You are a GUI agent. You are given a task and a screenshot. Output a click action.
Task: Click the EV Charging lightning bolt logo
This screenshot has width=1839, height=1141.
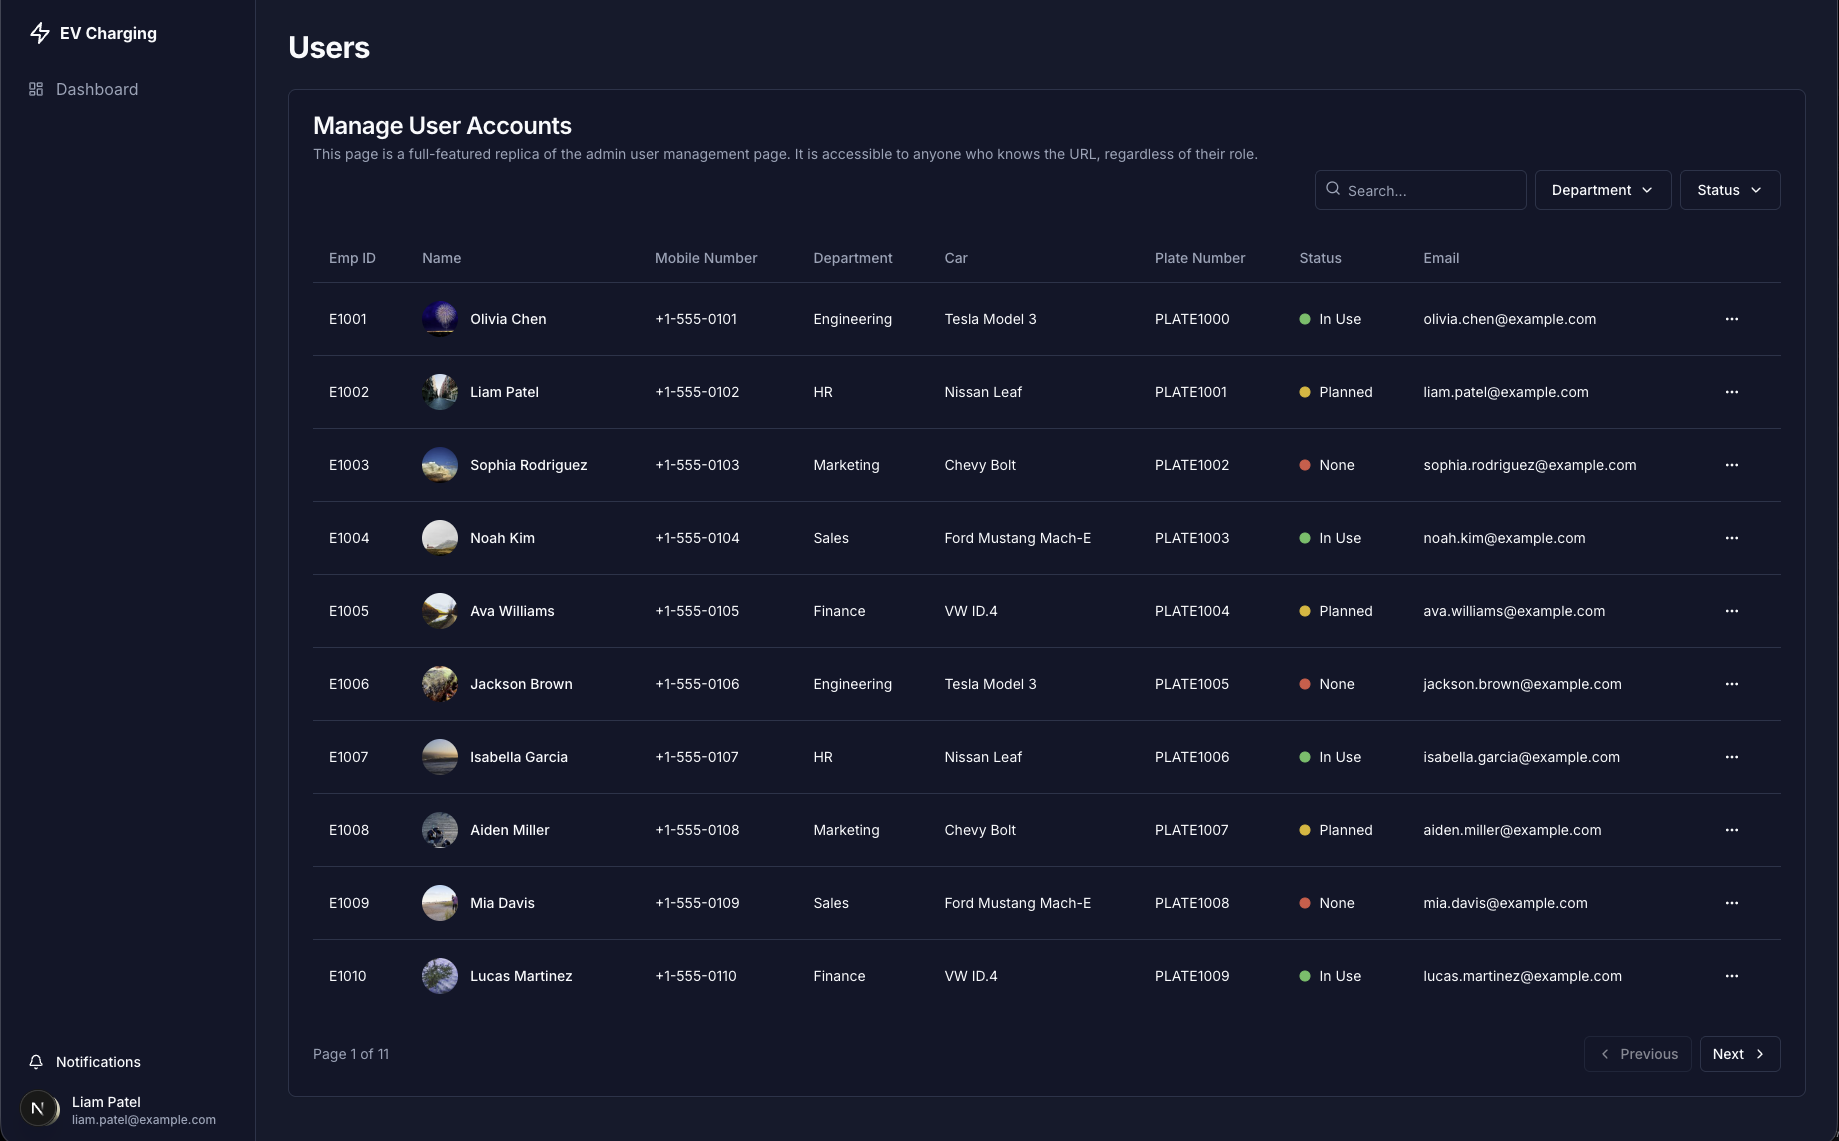pos(40,33)
